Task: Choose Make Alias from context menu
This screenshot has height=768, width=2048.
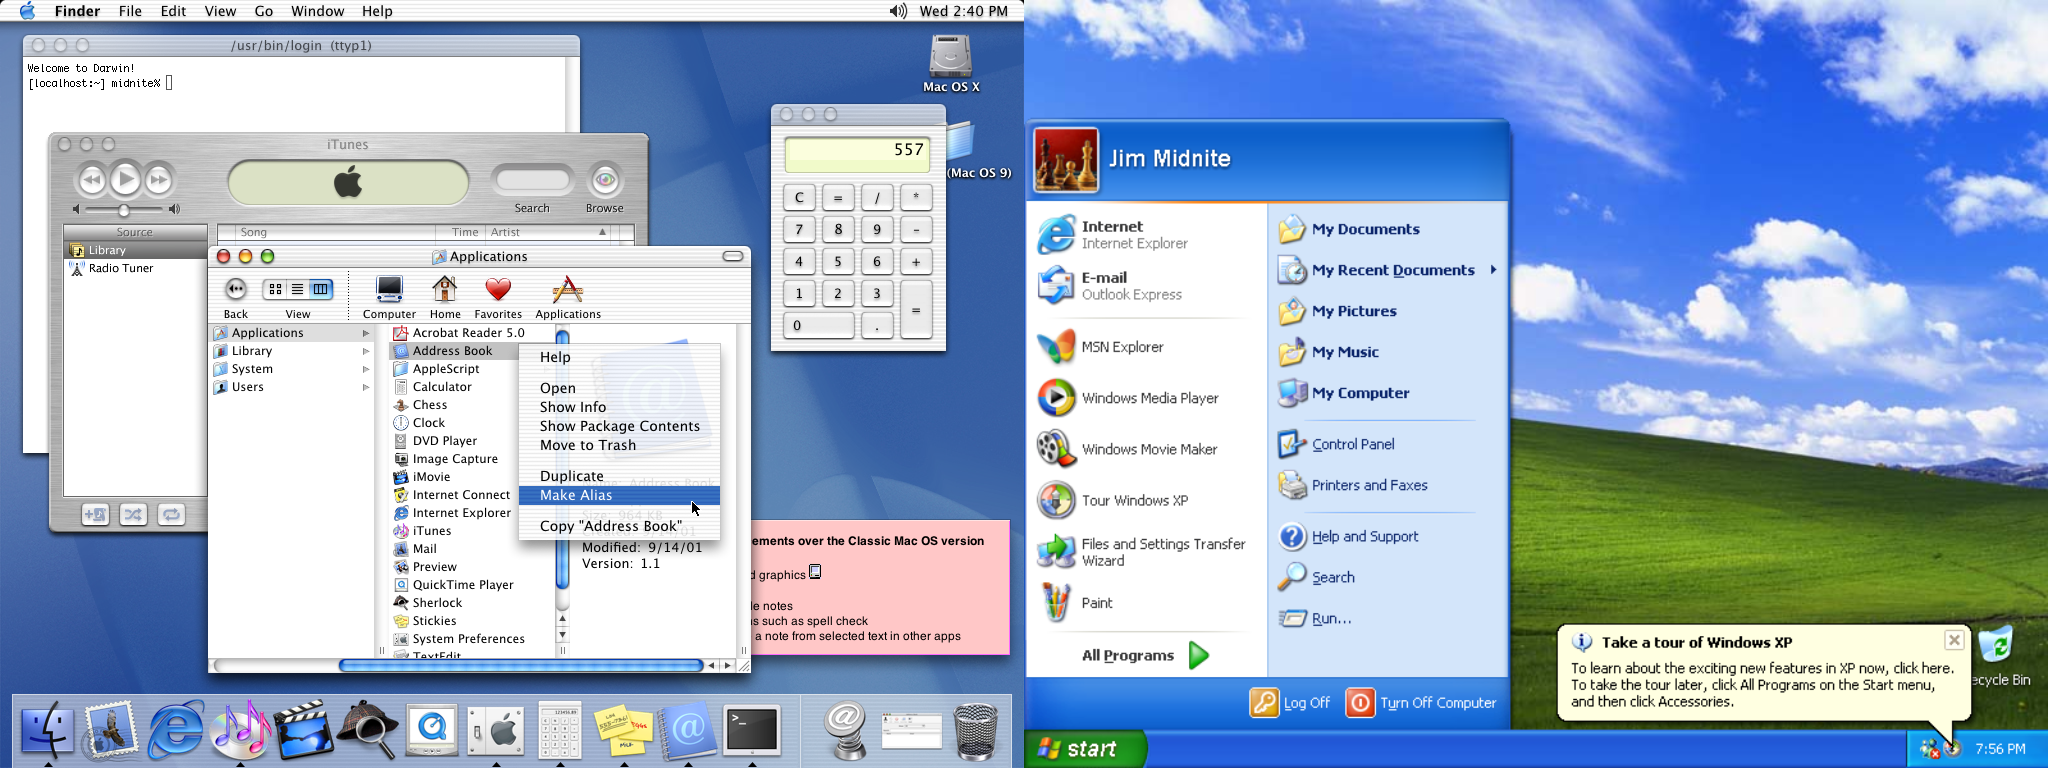Action: [x=619, y=495]
